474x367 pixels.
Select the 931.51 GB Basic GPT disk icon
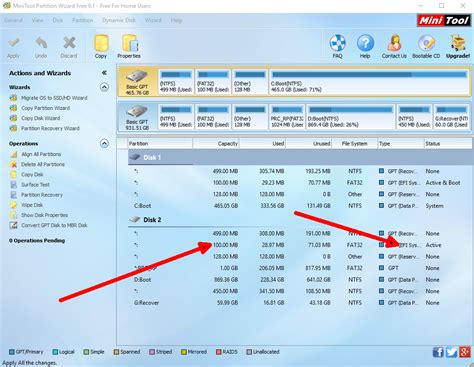pos(137,118)
